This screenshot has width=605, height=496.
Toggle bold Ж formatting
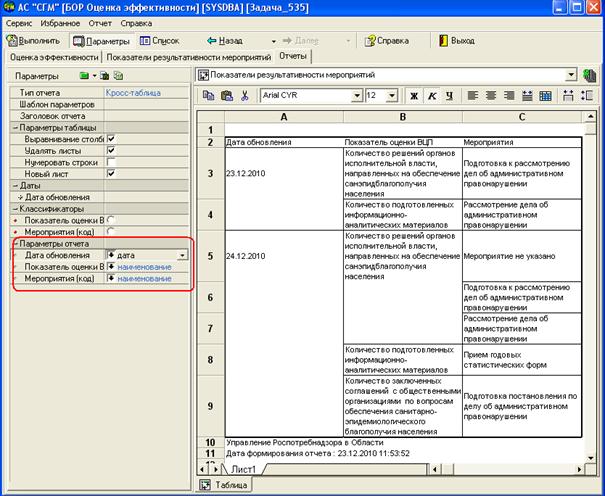click(x=414, y=96)
